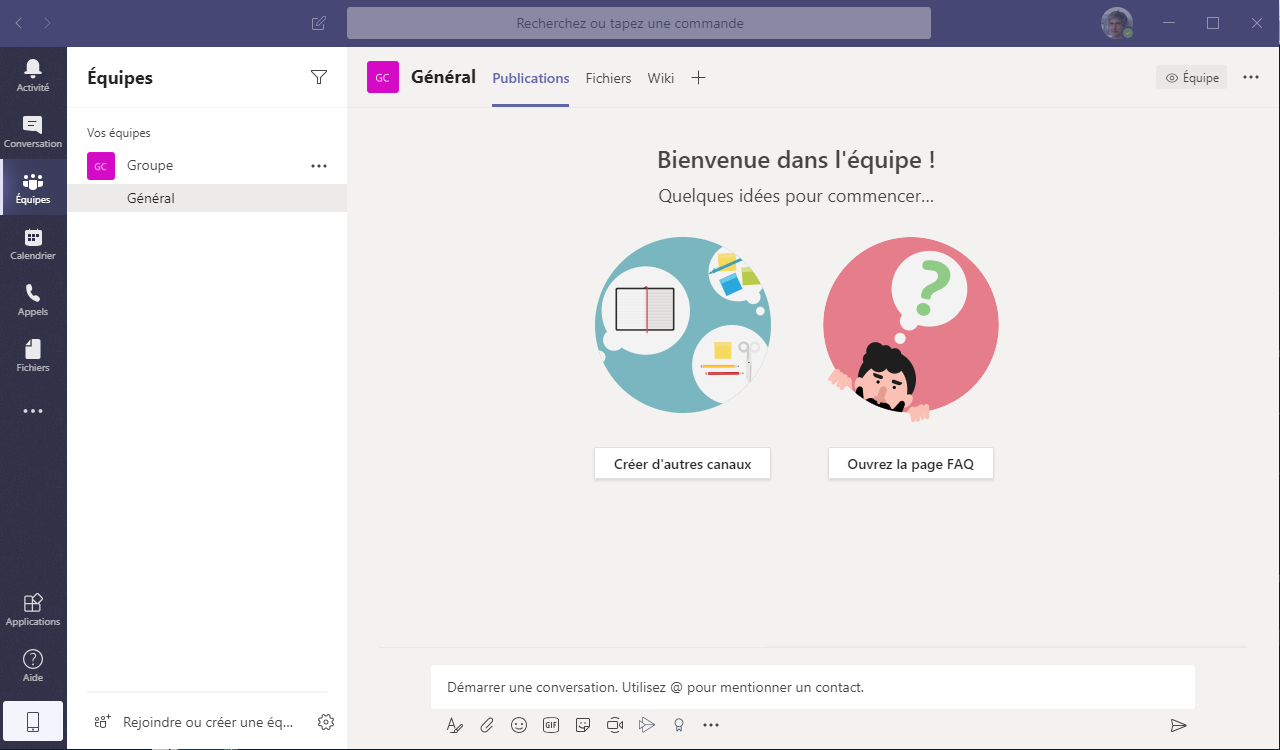The height and width of the screenshot is (750, 1280).
Task: Filter the teams list
Action: (x=319, y=77)
